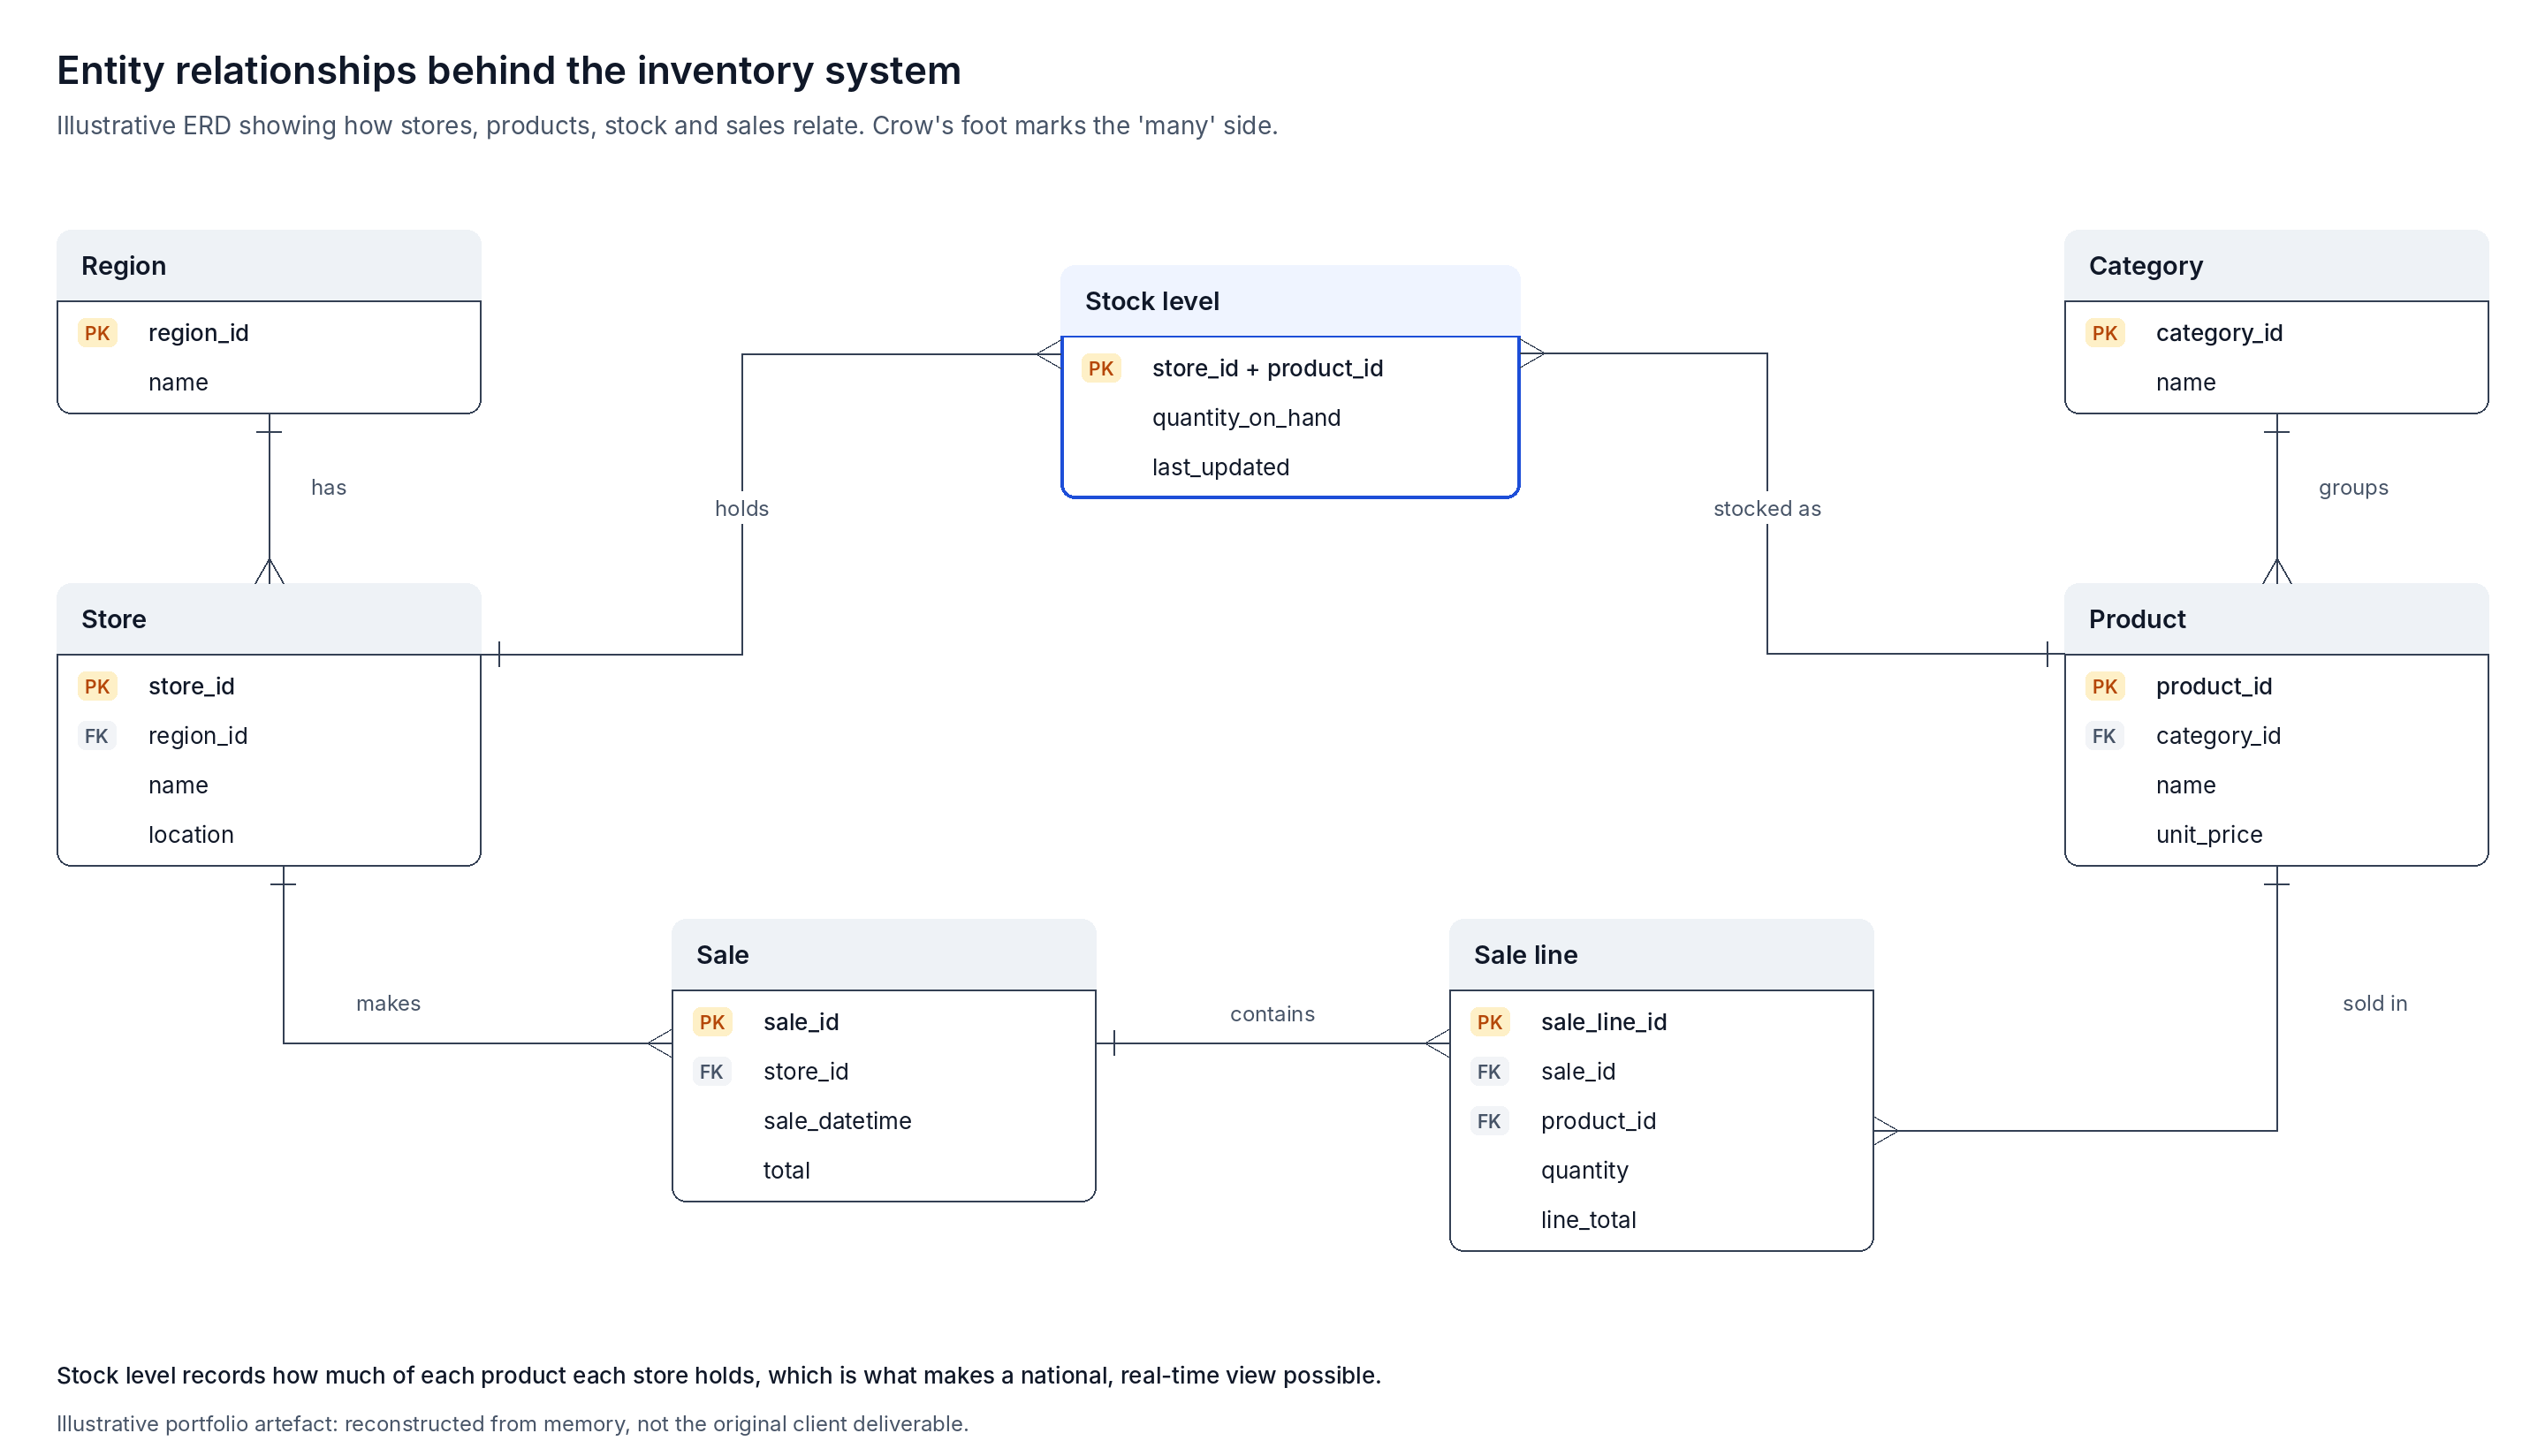
Task: Click the line_total attribute
Action: coord(1588,1220)
